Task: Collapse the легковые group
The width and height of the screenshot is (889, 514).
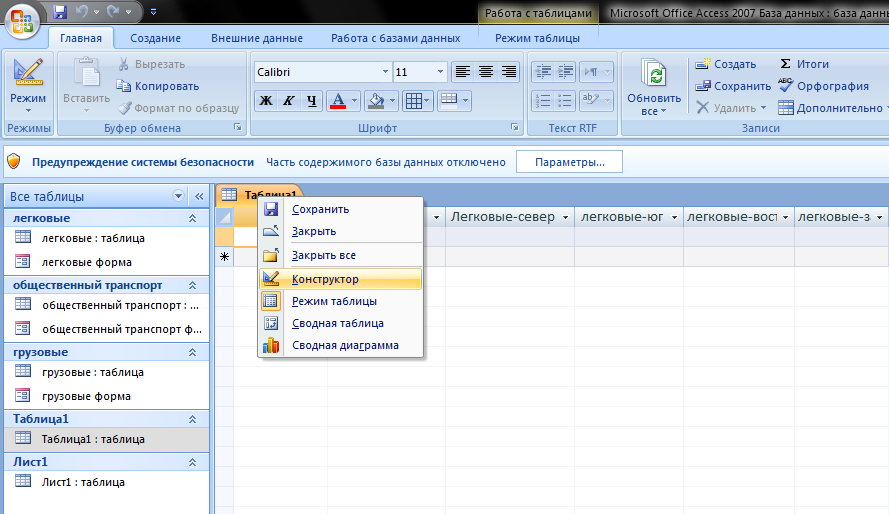Action: pos(192,218)
